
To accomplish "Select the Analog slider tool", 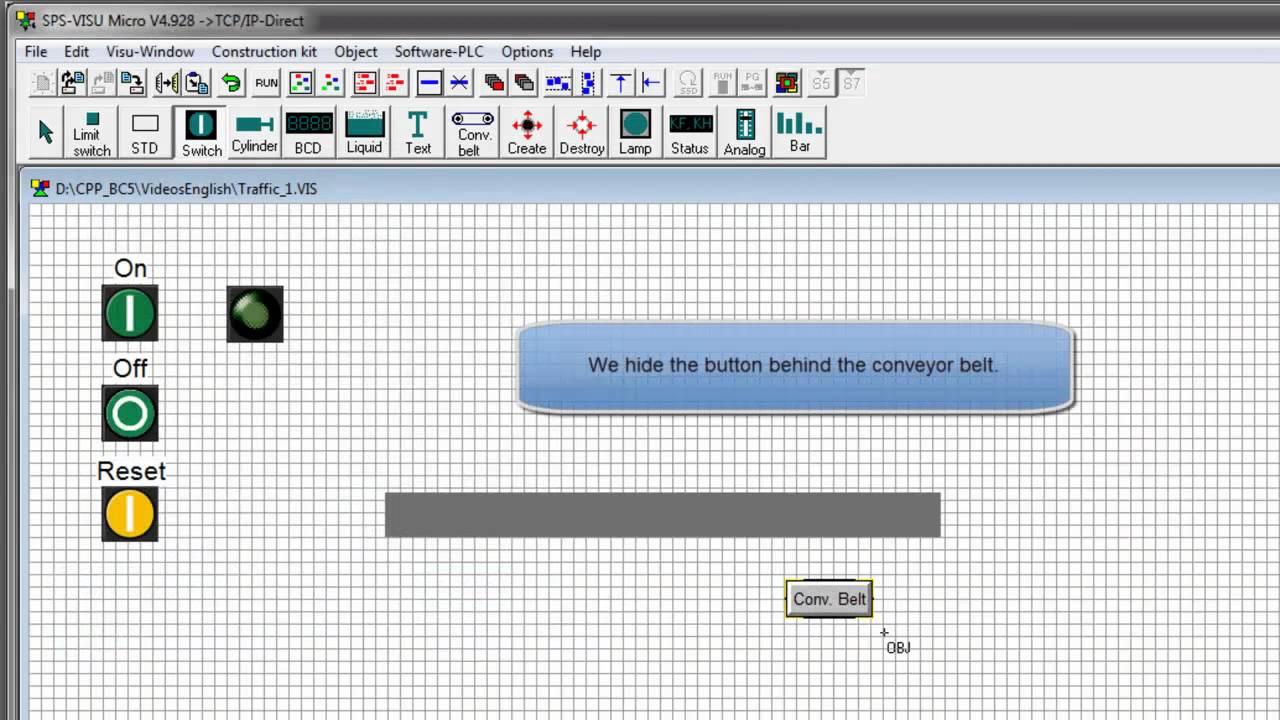I will [745, 133].
